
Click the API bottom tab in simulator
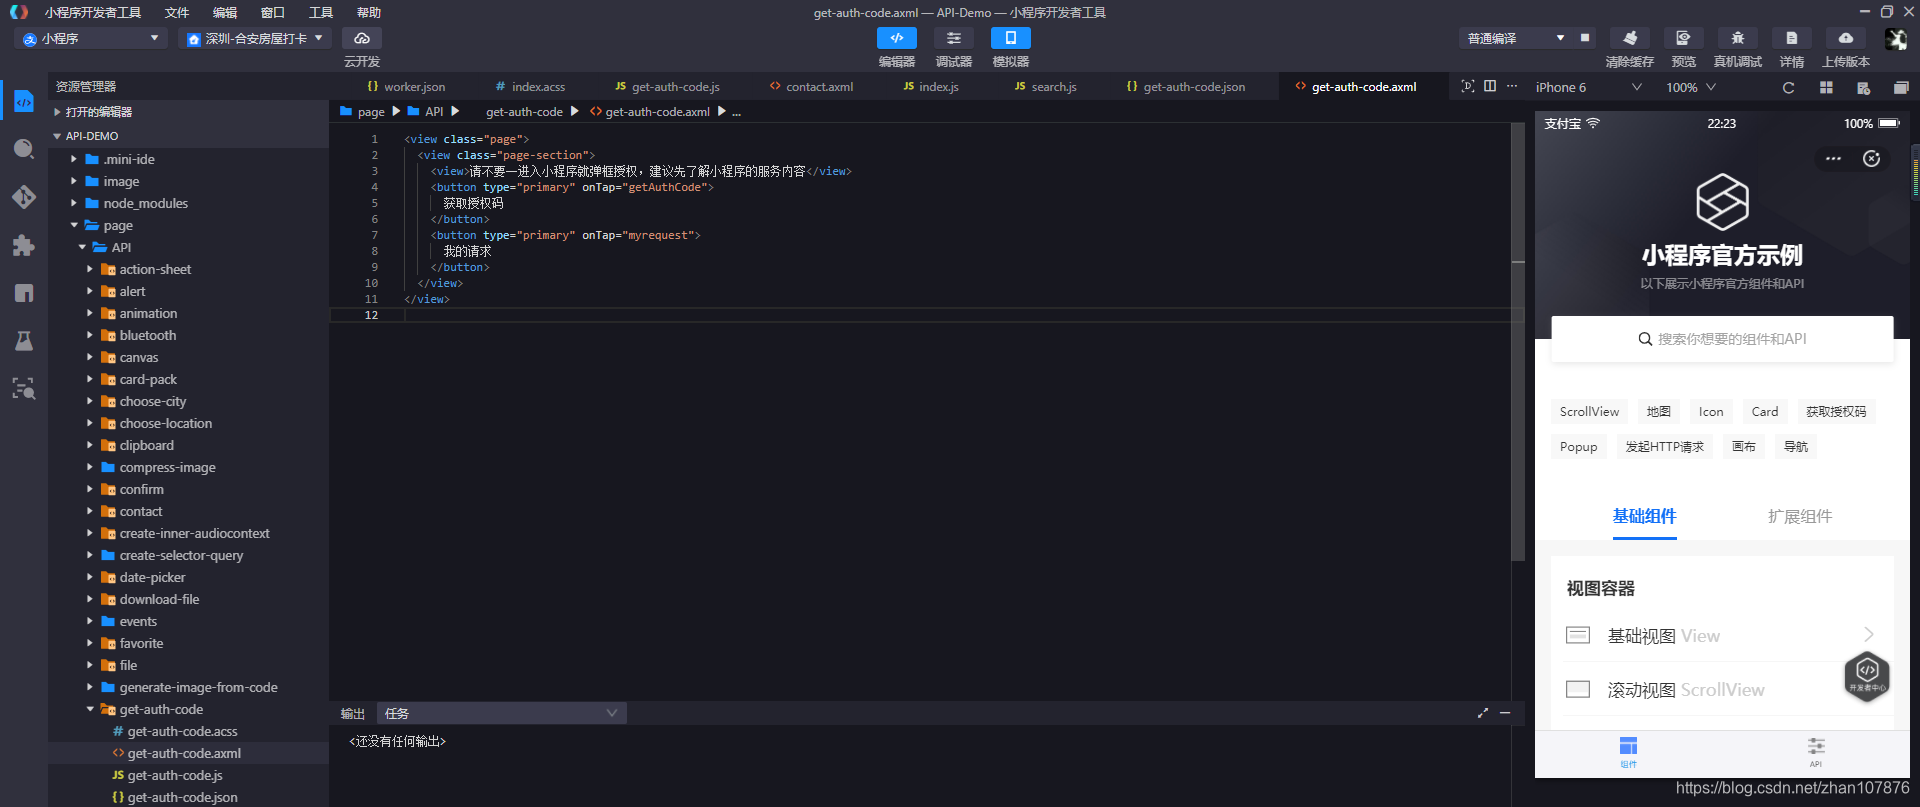pos(1815,751)
